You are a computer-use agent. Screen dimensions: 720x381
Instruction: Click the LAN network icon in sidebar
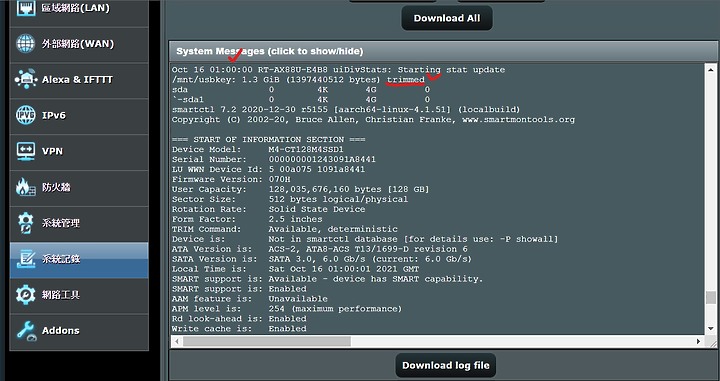point(26,8)
